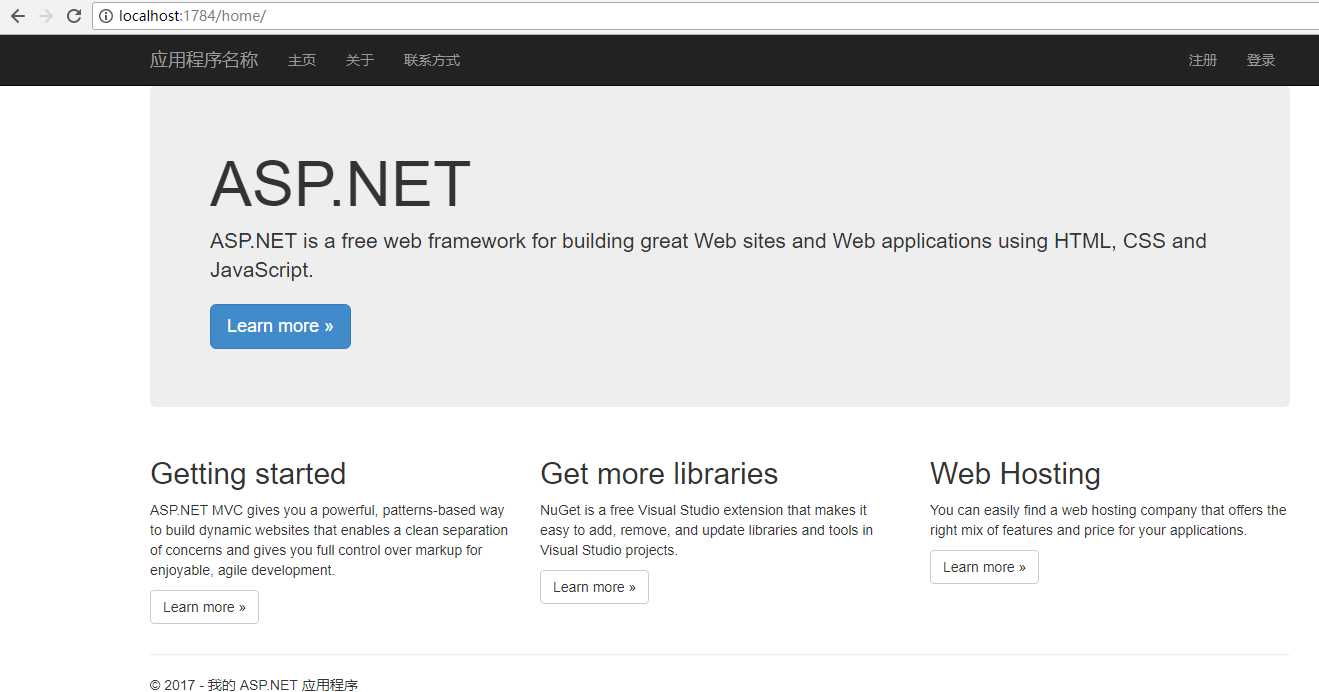1319x692 pixels.
Task: Click Learn more under Get more libraries
Action: point(594,587)
